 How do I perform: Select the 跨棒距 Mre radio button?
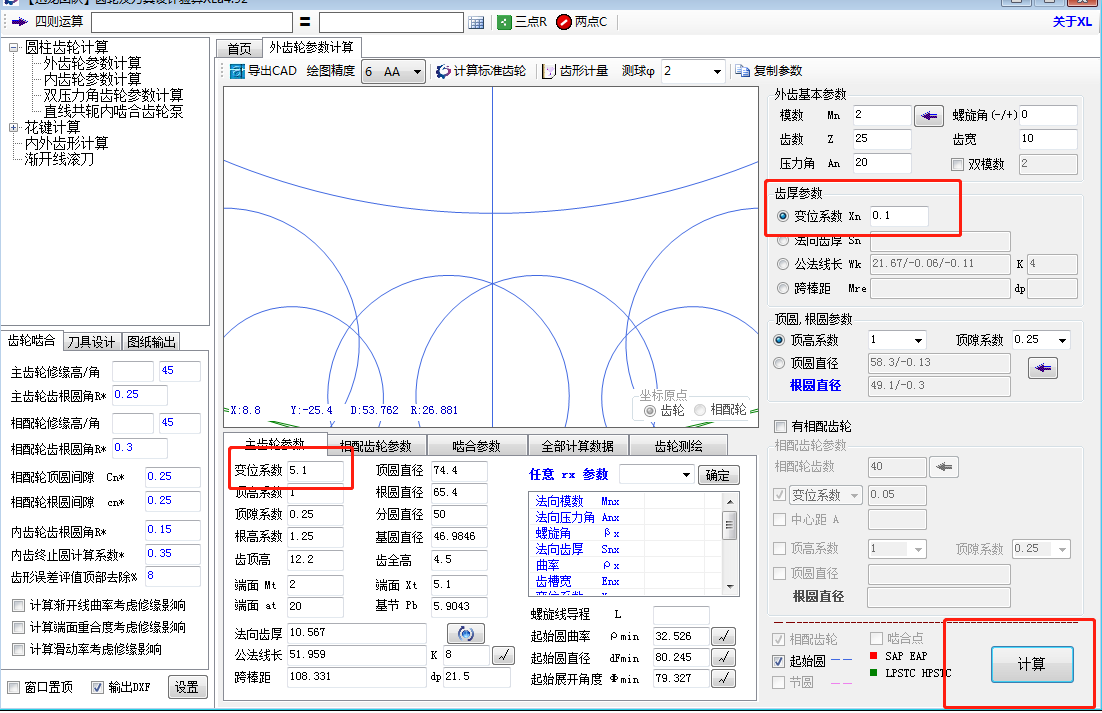[x=782, y=288]
